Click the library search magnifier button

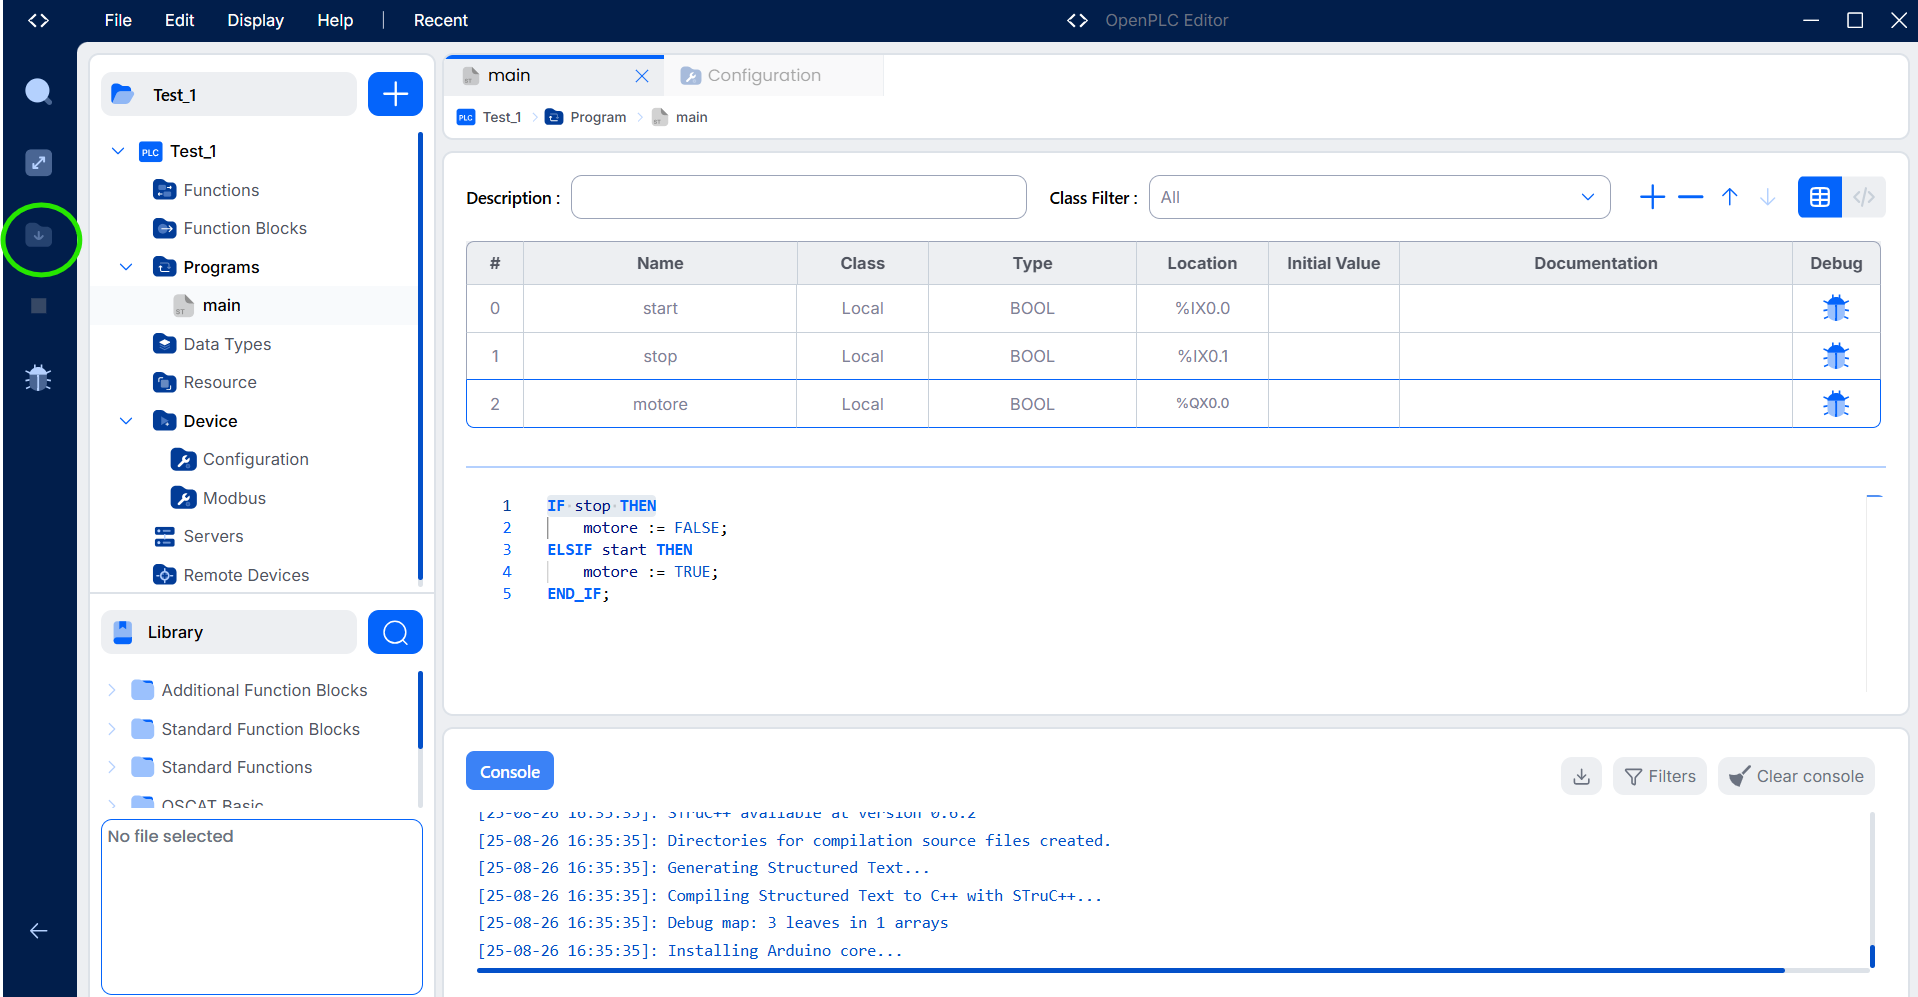coord(395,632)
